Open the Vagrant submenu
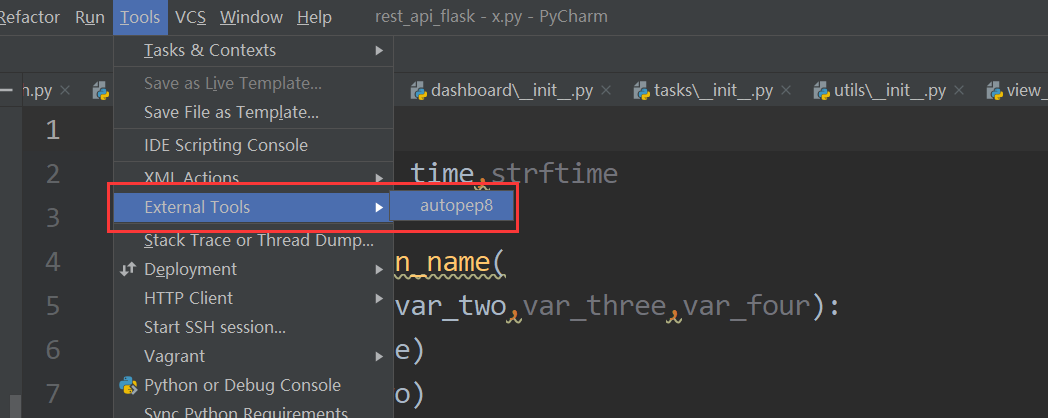 pos(253,356)
